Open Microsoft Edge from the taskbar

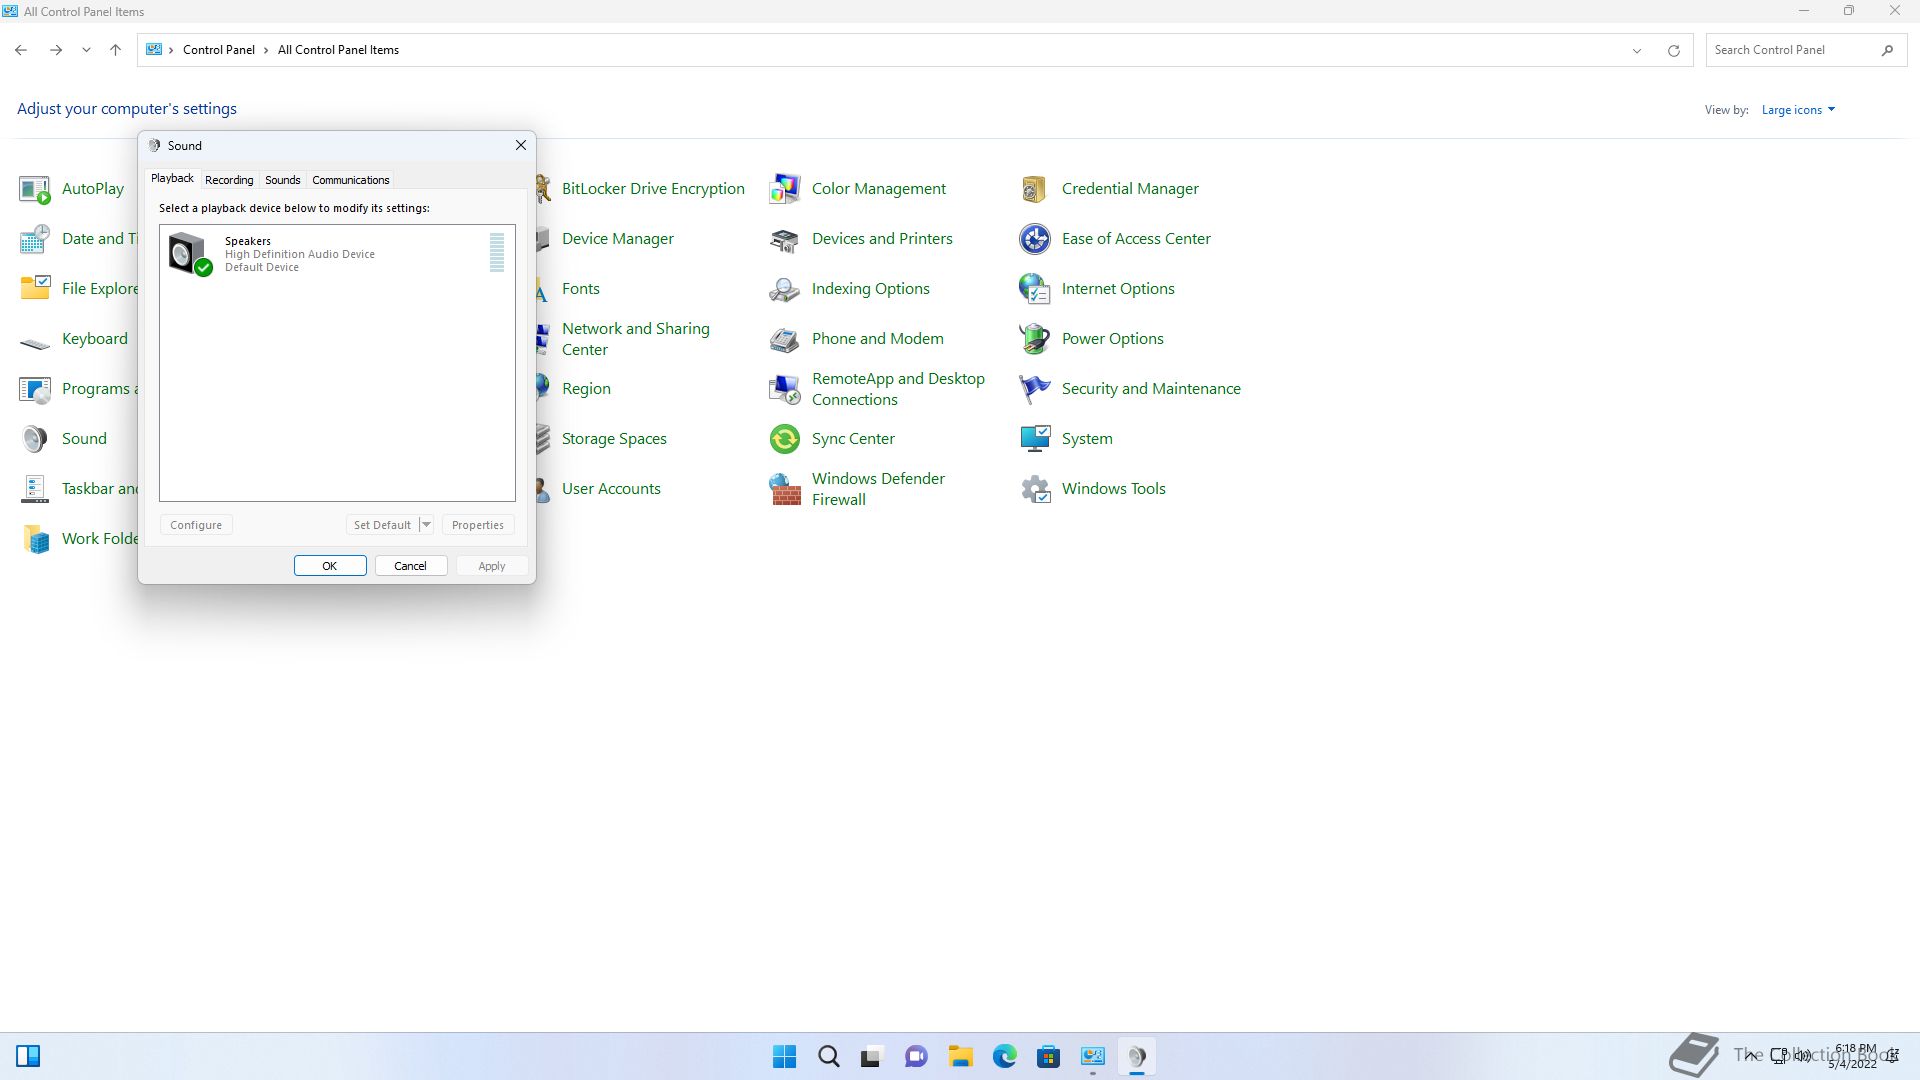pos(1004,1057)
